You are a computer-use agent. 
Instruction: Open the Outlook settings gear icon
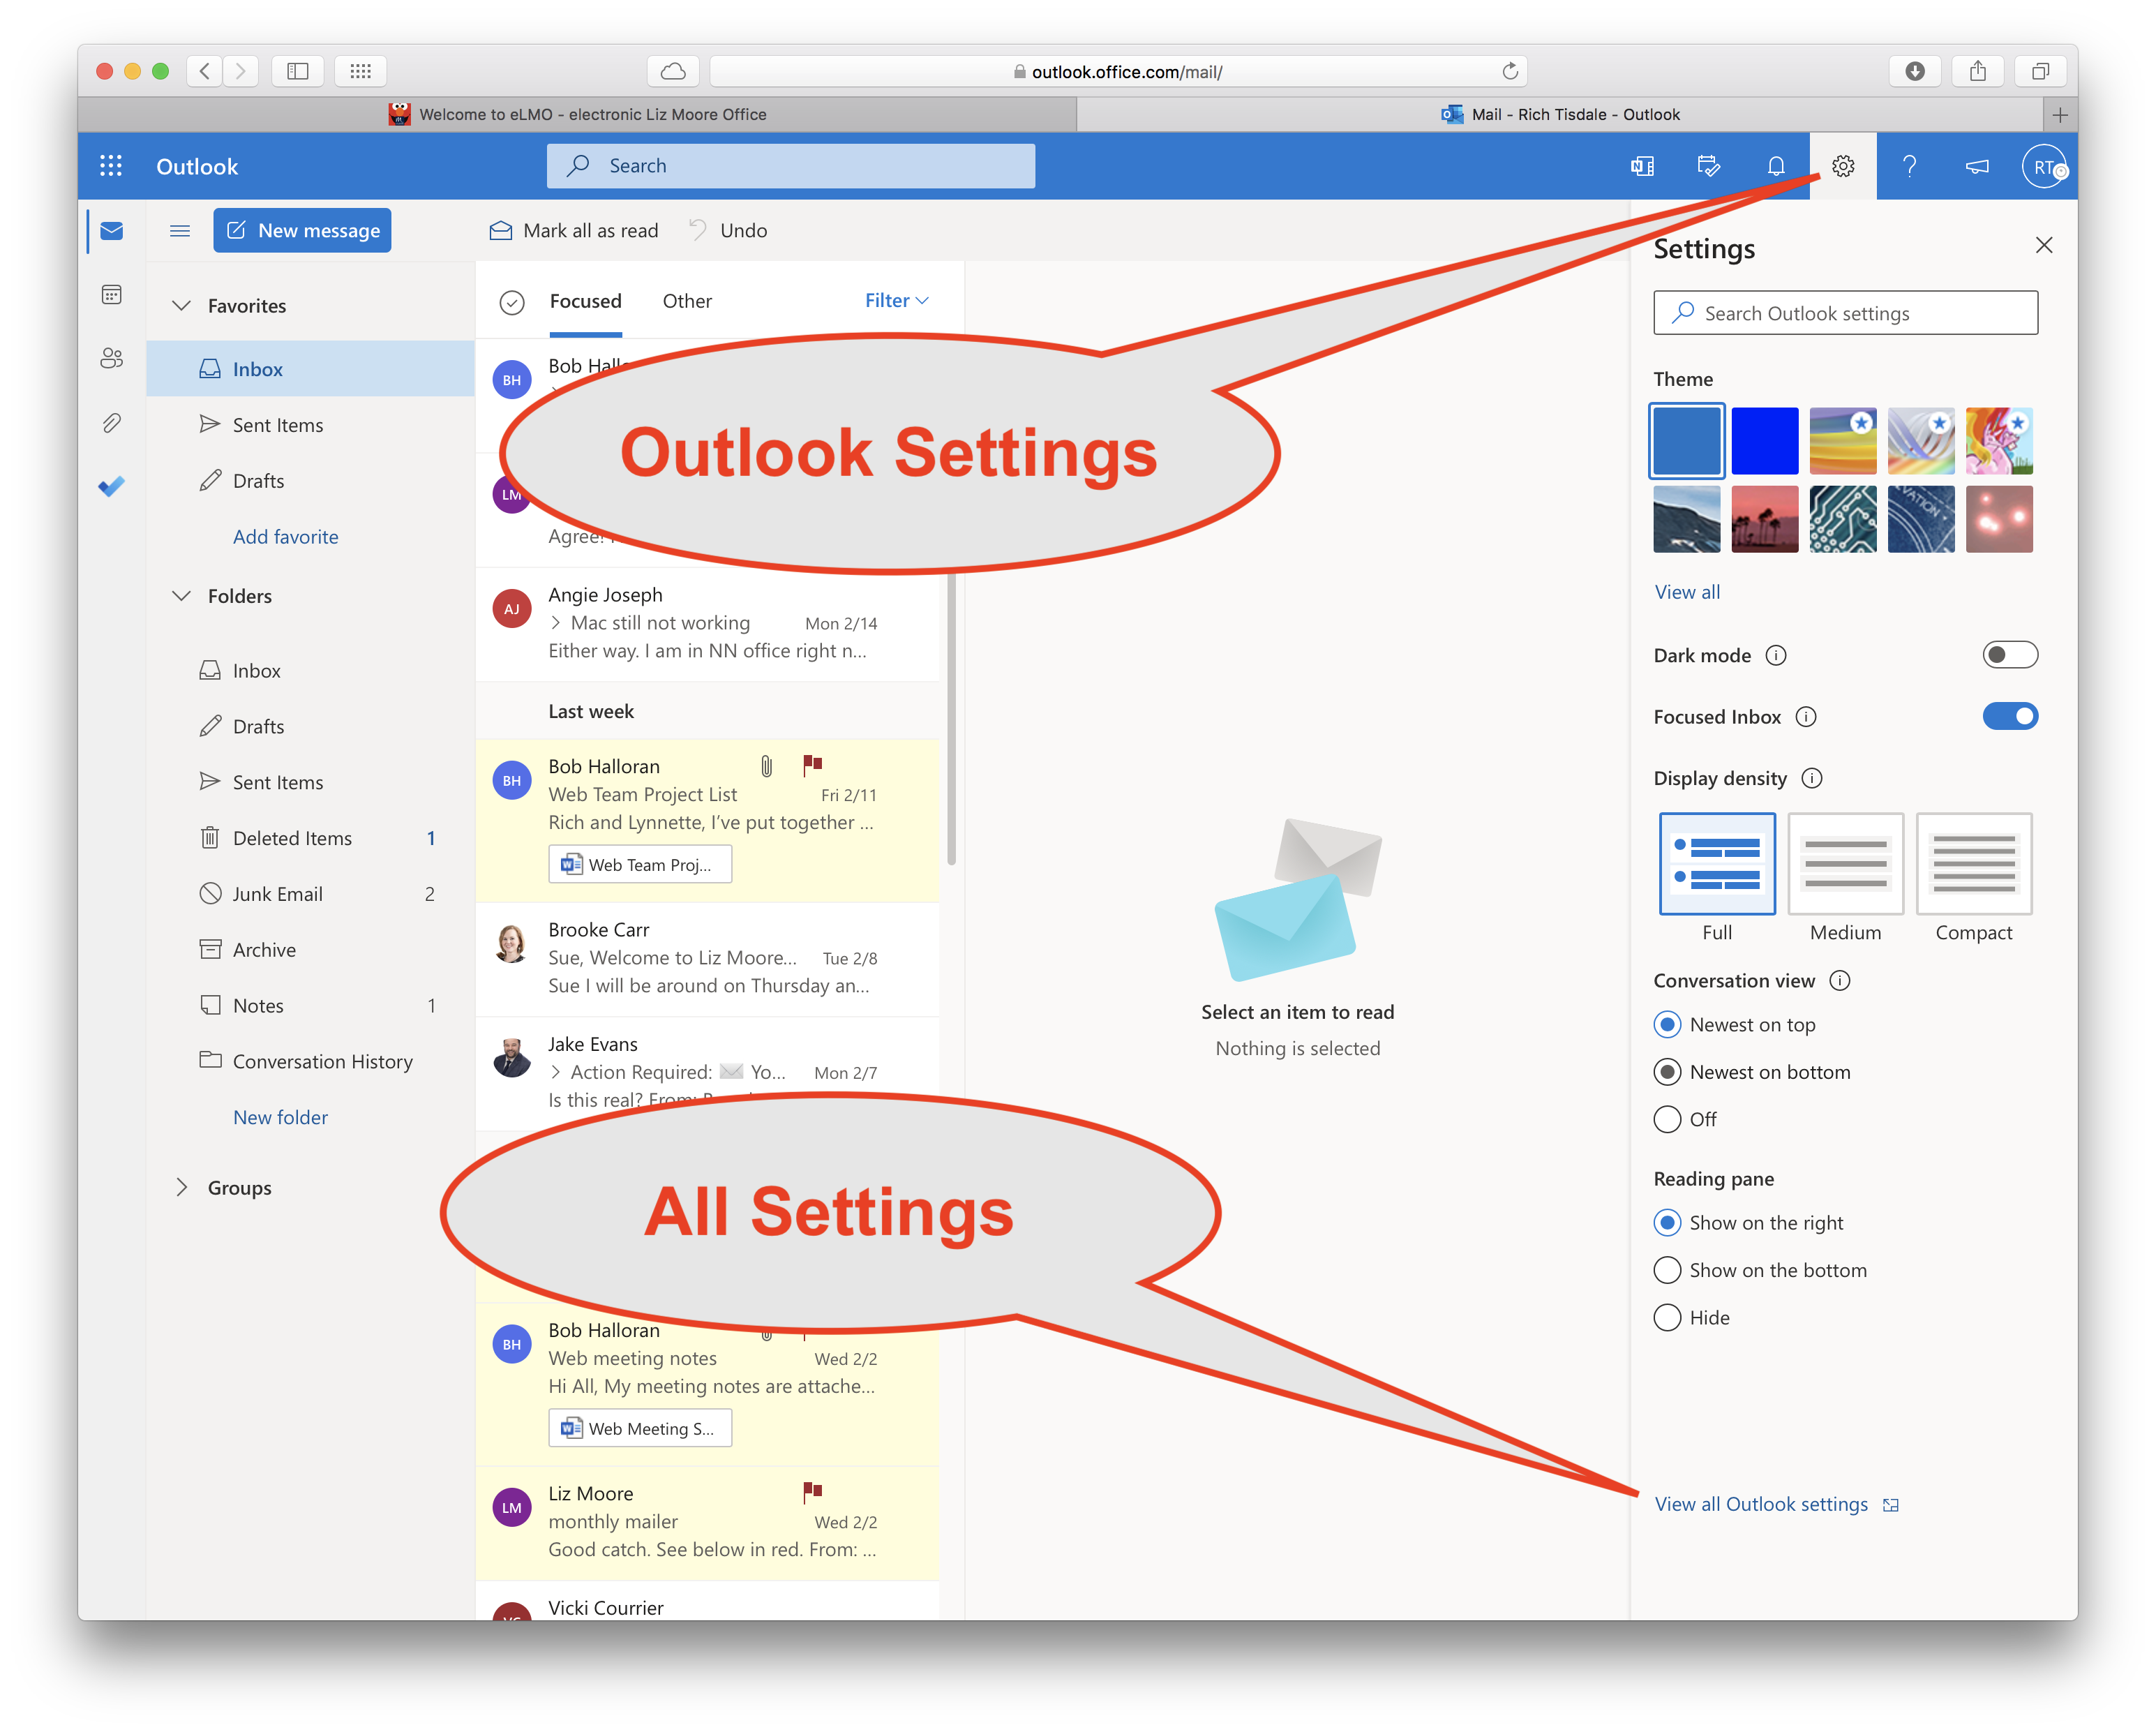1842,166
